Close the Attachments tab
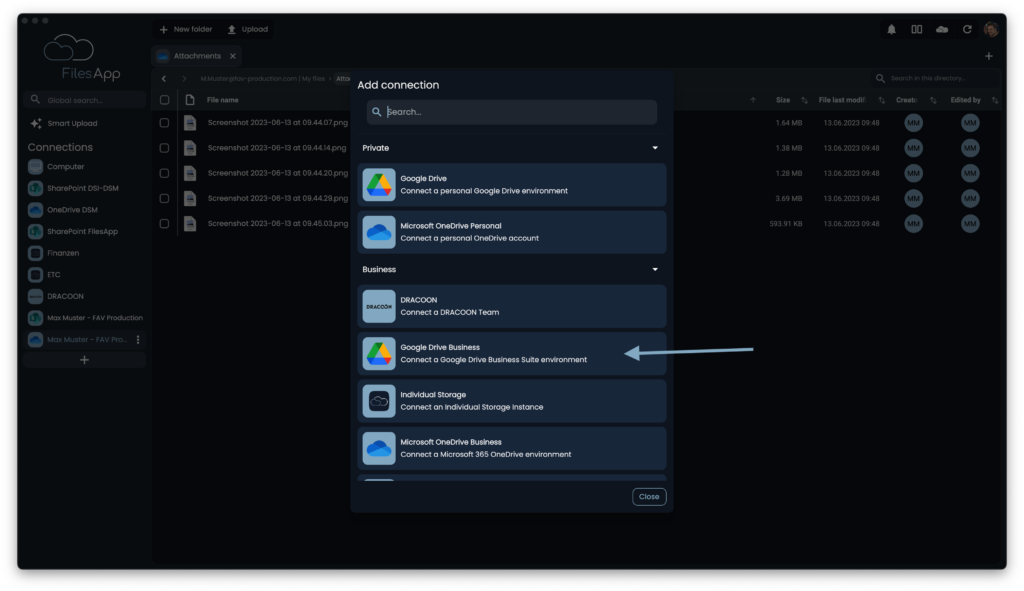Image resolution: width=1024 pixels, height=591 pixels. pyautogui.click(x=232, y=56)
